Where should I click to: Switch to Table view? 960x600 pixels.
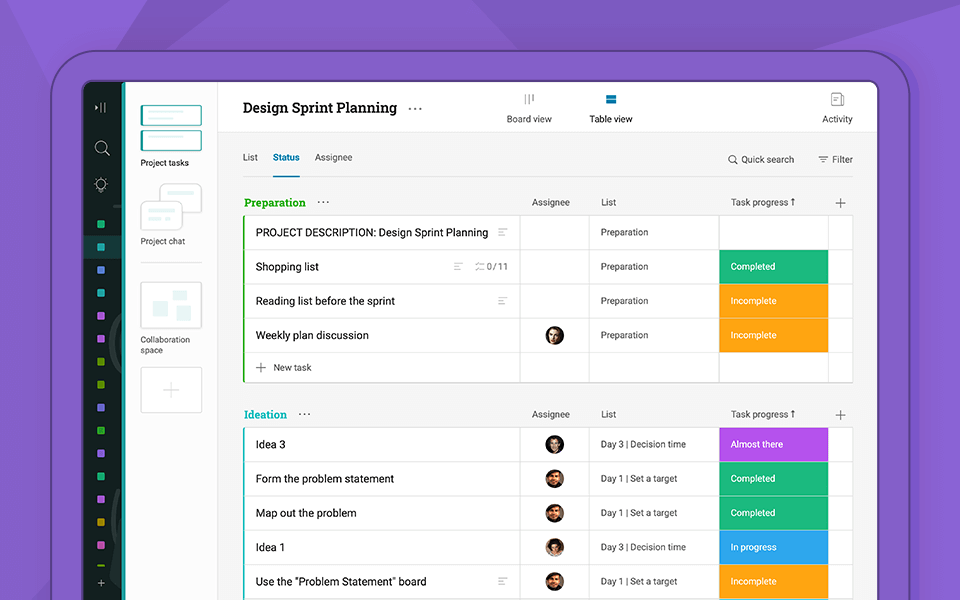pos(610,108)
